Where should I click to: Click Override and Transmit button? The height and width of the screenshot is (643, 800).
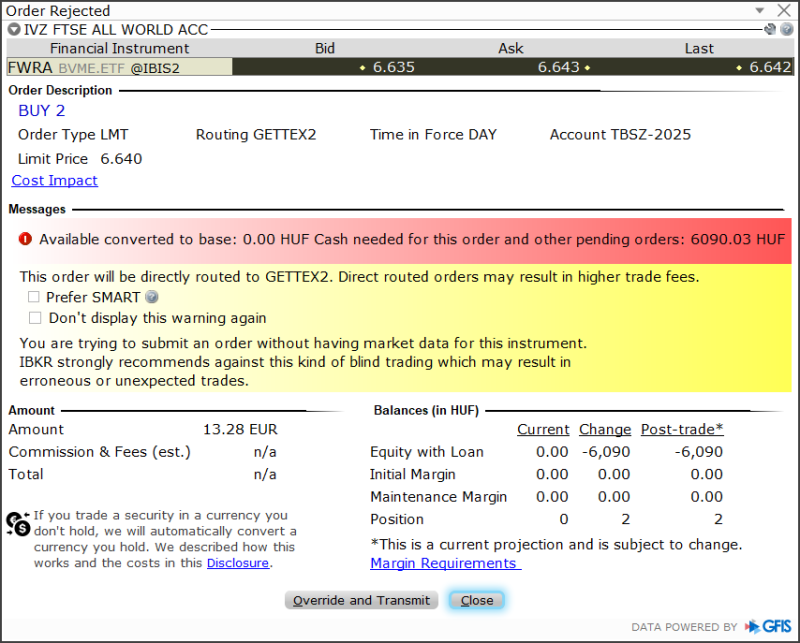tap(361, 600)
